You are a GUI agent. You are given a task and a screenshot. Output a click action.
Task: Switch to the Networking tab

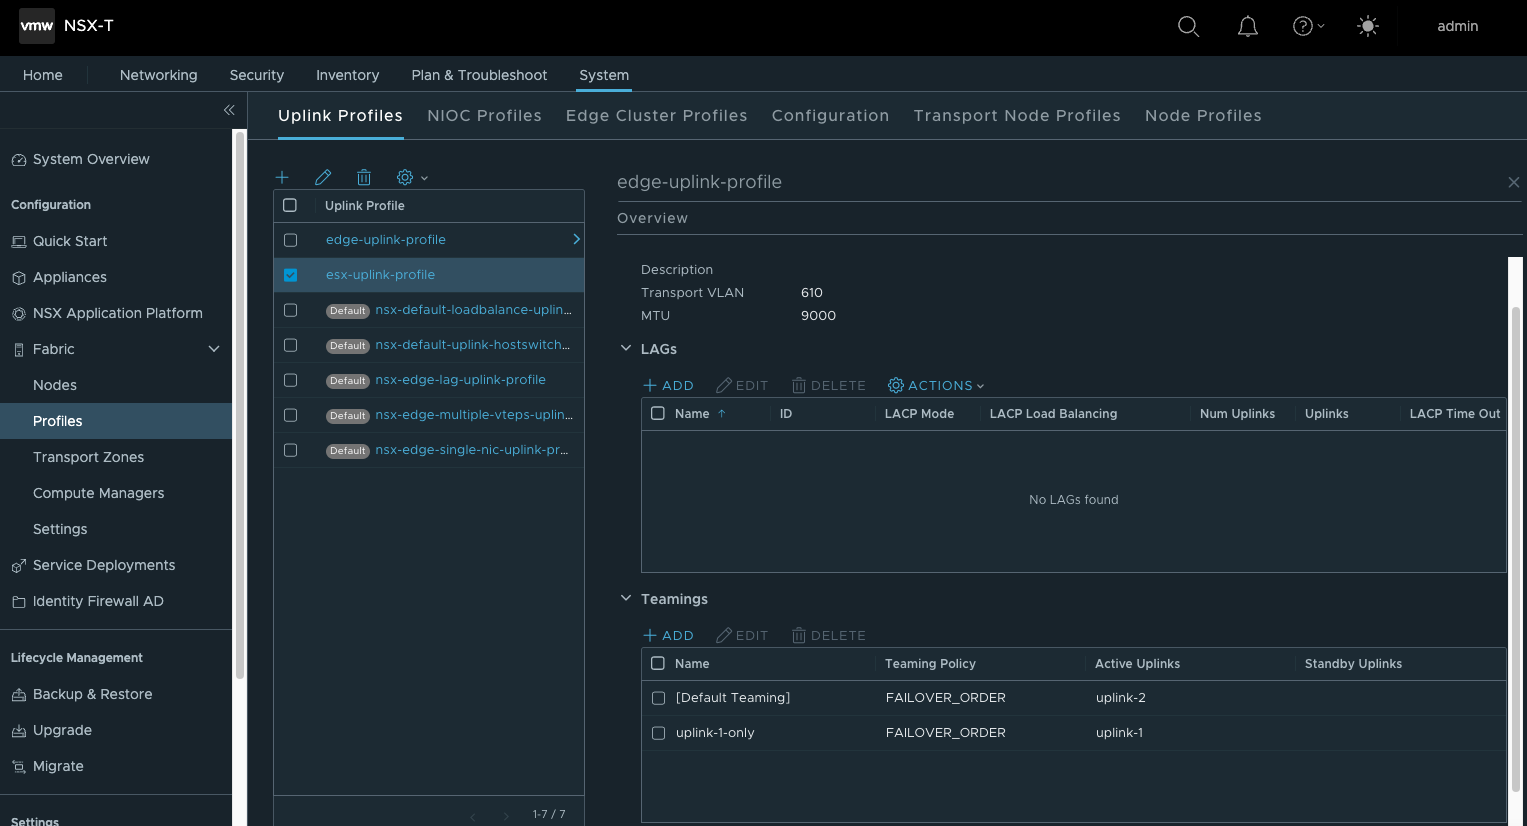[x=158, y=75]
